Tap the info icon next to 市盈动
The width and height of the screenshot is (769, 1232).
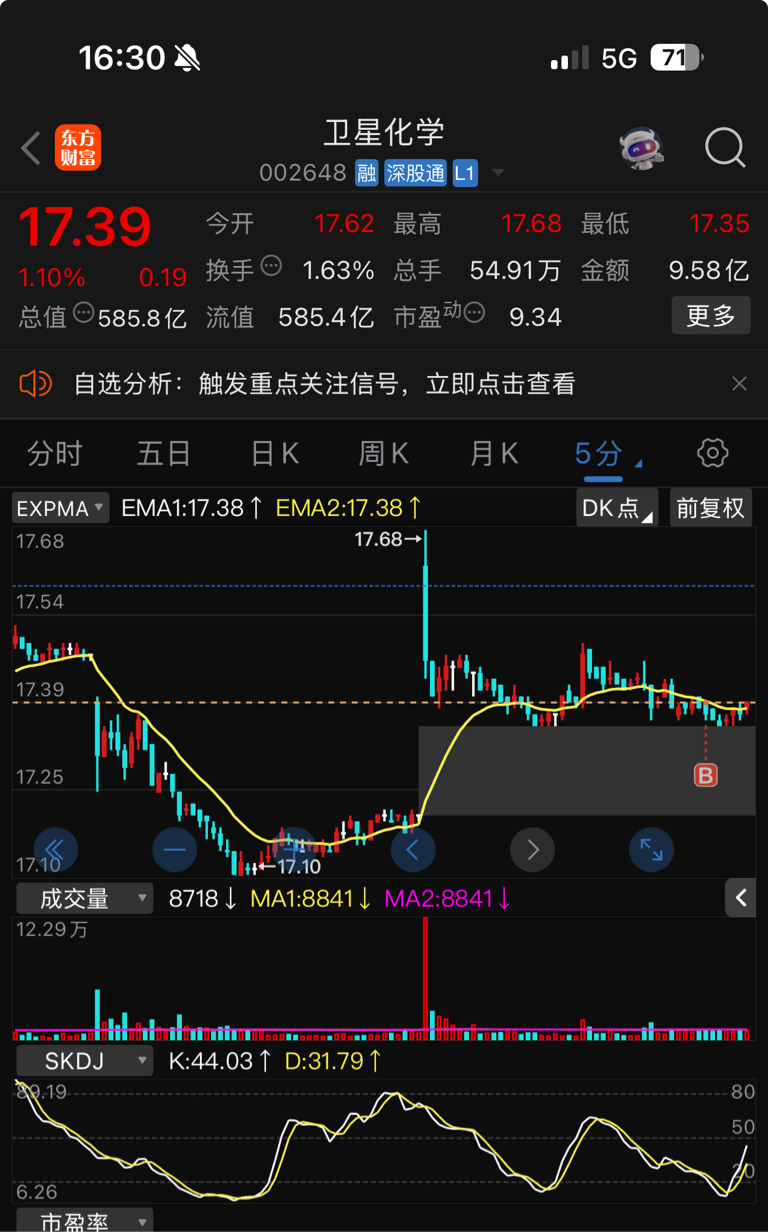pos(474,313)
